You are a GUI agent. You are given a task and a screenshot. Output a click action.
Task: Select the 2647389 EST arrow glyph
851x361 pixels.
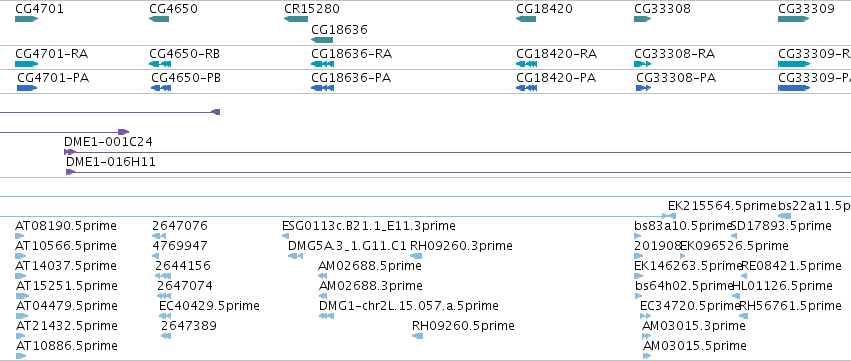pos(166,336)
